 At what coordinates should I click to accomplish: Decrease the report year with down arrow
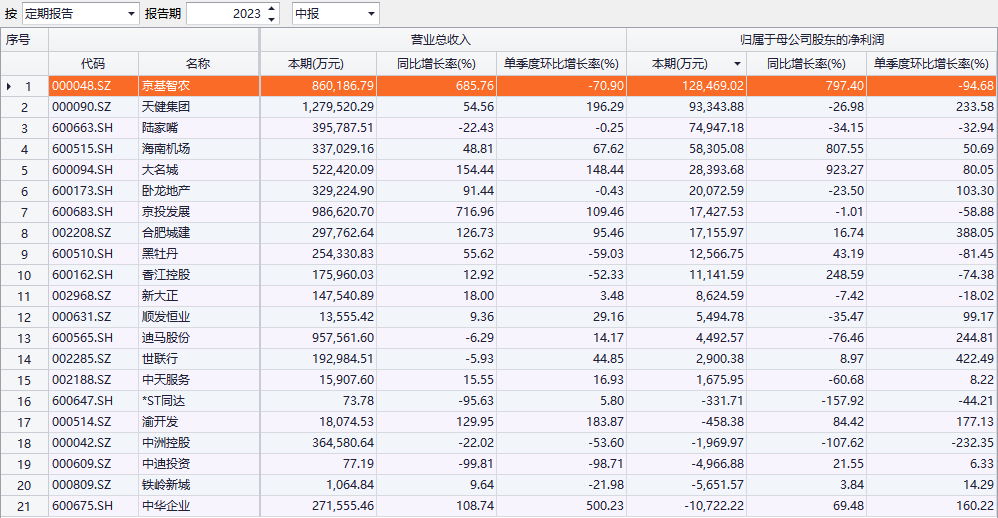(x=272, y=19)
